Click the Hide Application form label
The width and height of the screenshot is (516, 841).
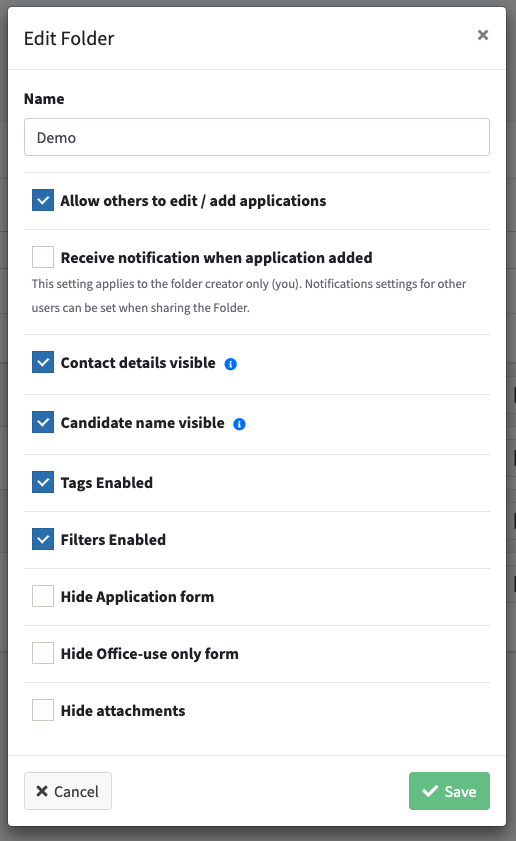coord(137,597)
